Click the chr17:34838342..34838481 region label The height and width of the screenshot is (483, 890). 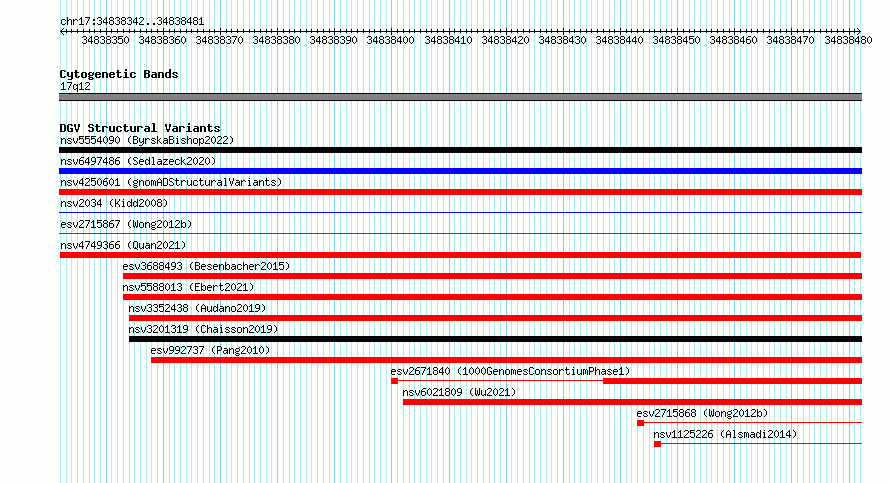point(132,21)
